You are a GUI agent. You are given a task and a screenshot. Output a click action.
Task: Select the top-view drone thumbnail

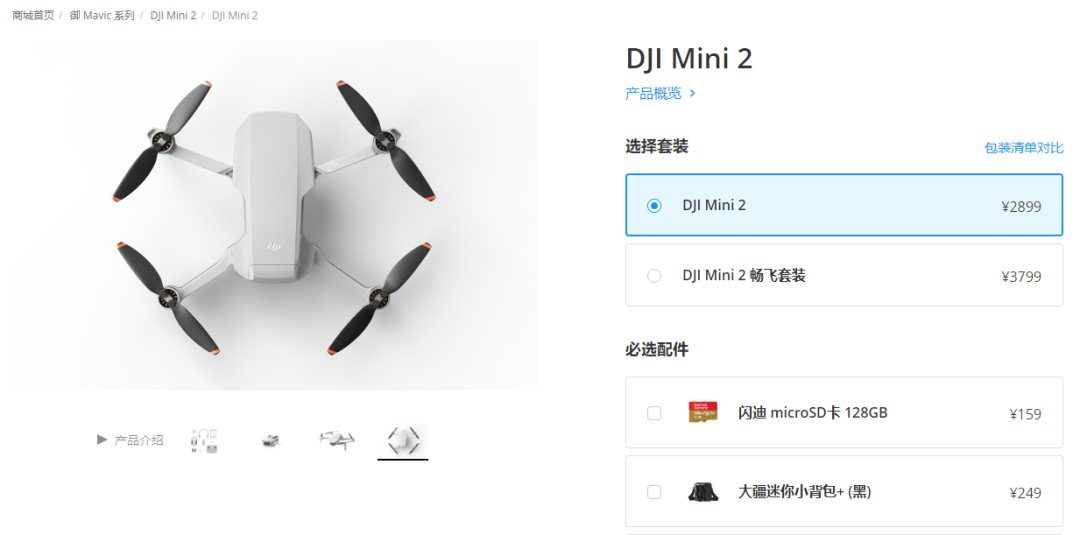tap(403, 440)
